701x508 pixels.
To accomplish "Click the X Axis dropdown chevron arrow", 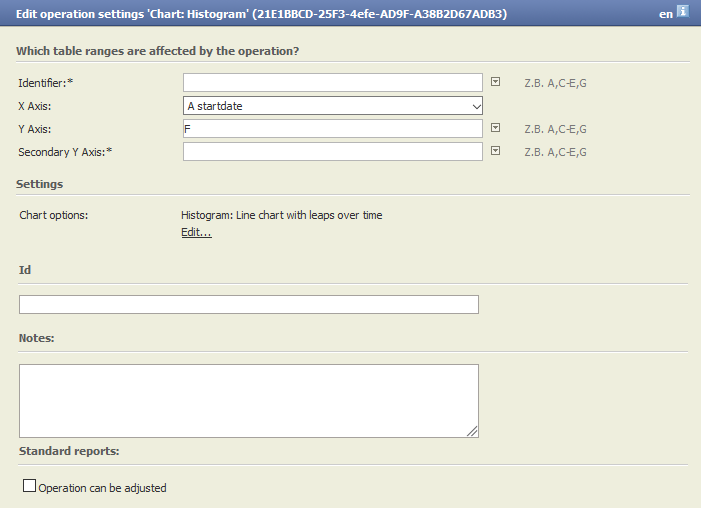I will point(477,106).
